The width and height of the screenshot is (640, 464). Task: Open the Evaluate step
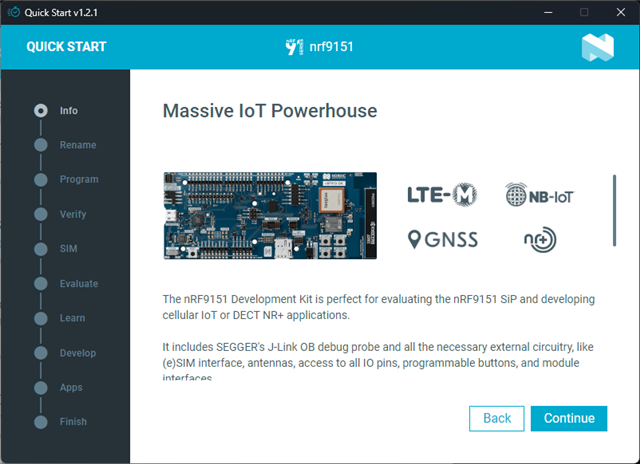(79, 284)
